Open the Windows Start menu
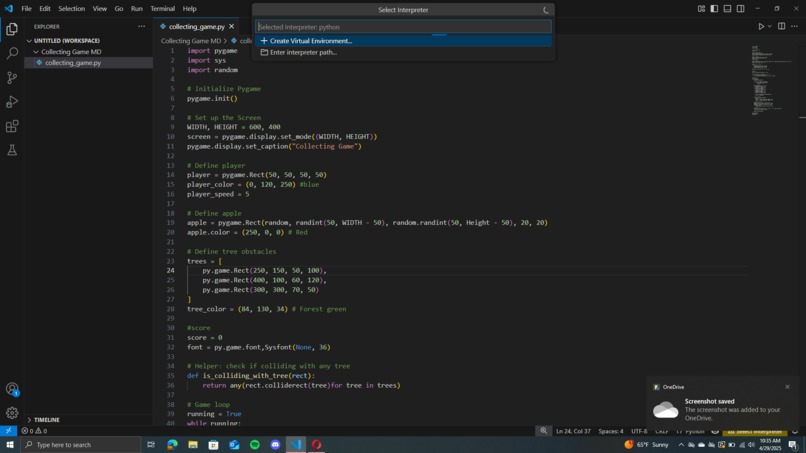The width and height of the screenshot is (806, 453). [10, 445]
